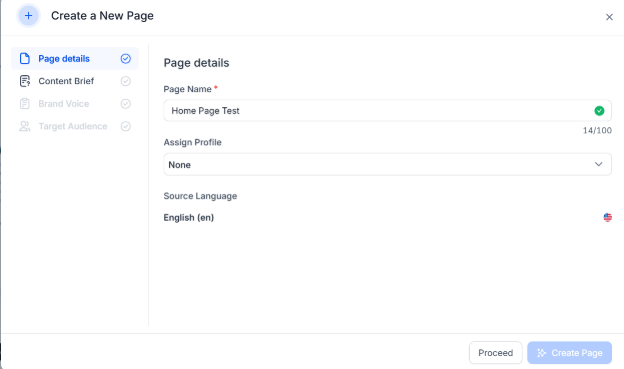Click the Proceed button
The width and height of the screenshot is (624, 369).
(x=495, y=353)
